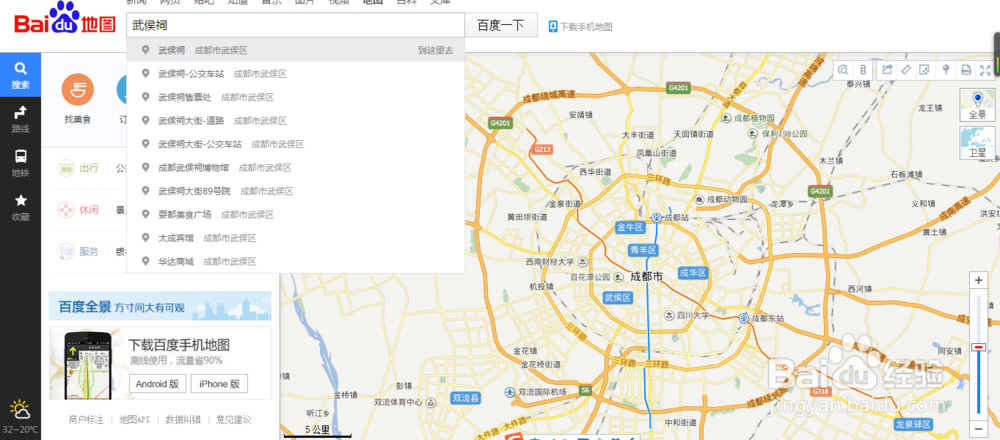The height and width of the screenshot is (440, 1000).
Task: Select suggestion 太成宾馆
Action: tap(295, 238)
